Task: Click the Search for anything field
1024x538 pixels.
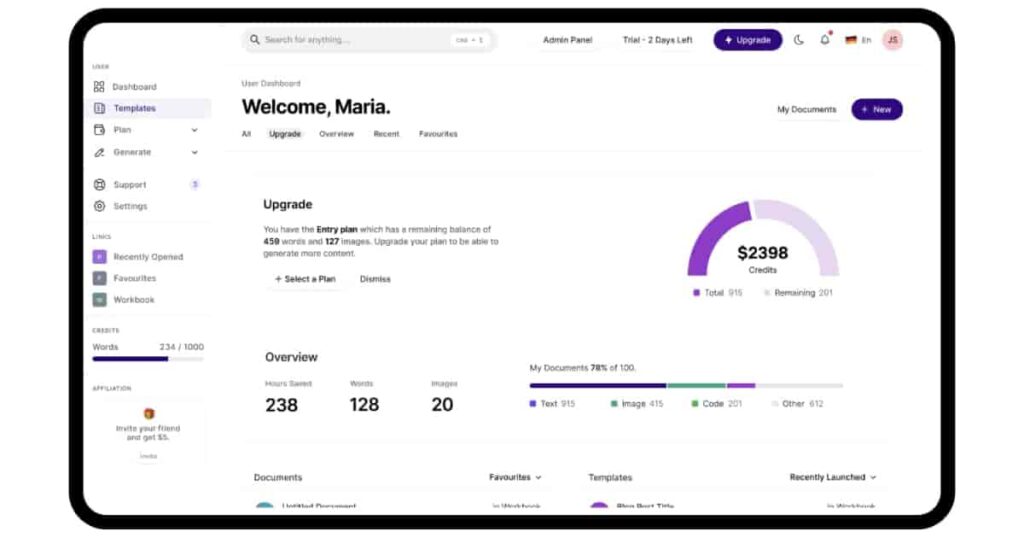Action: pos(350,40)
